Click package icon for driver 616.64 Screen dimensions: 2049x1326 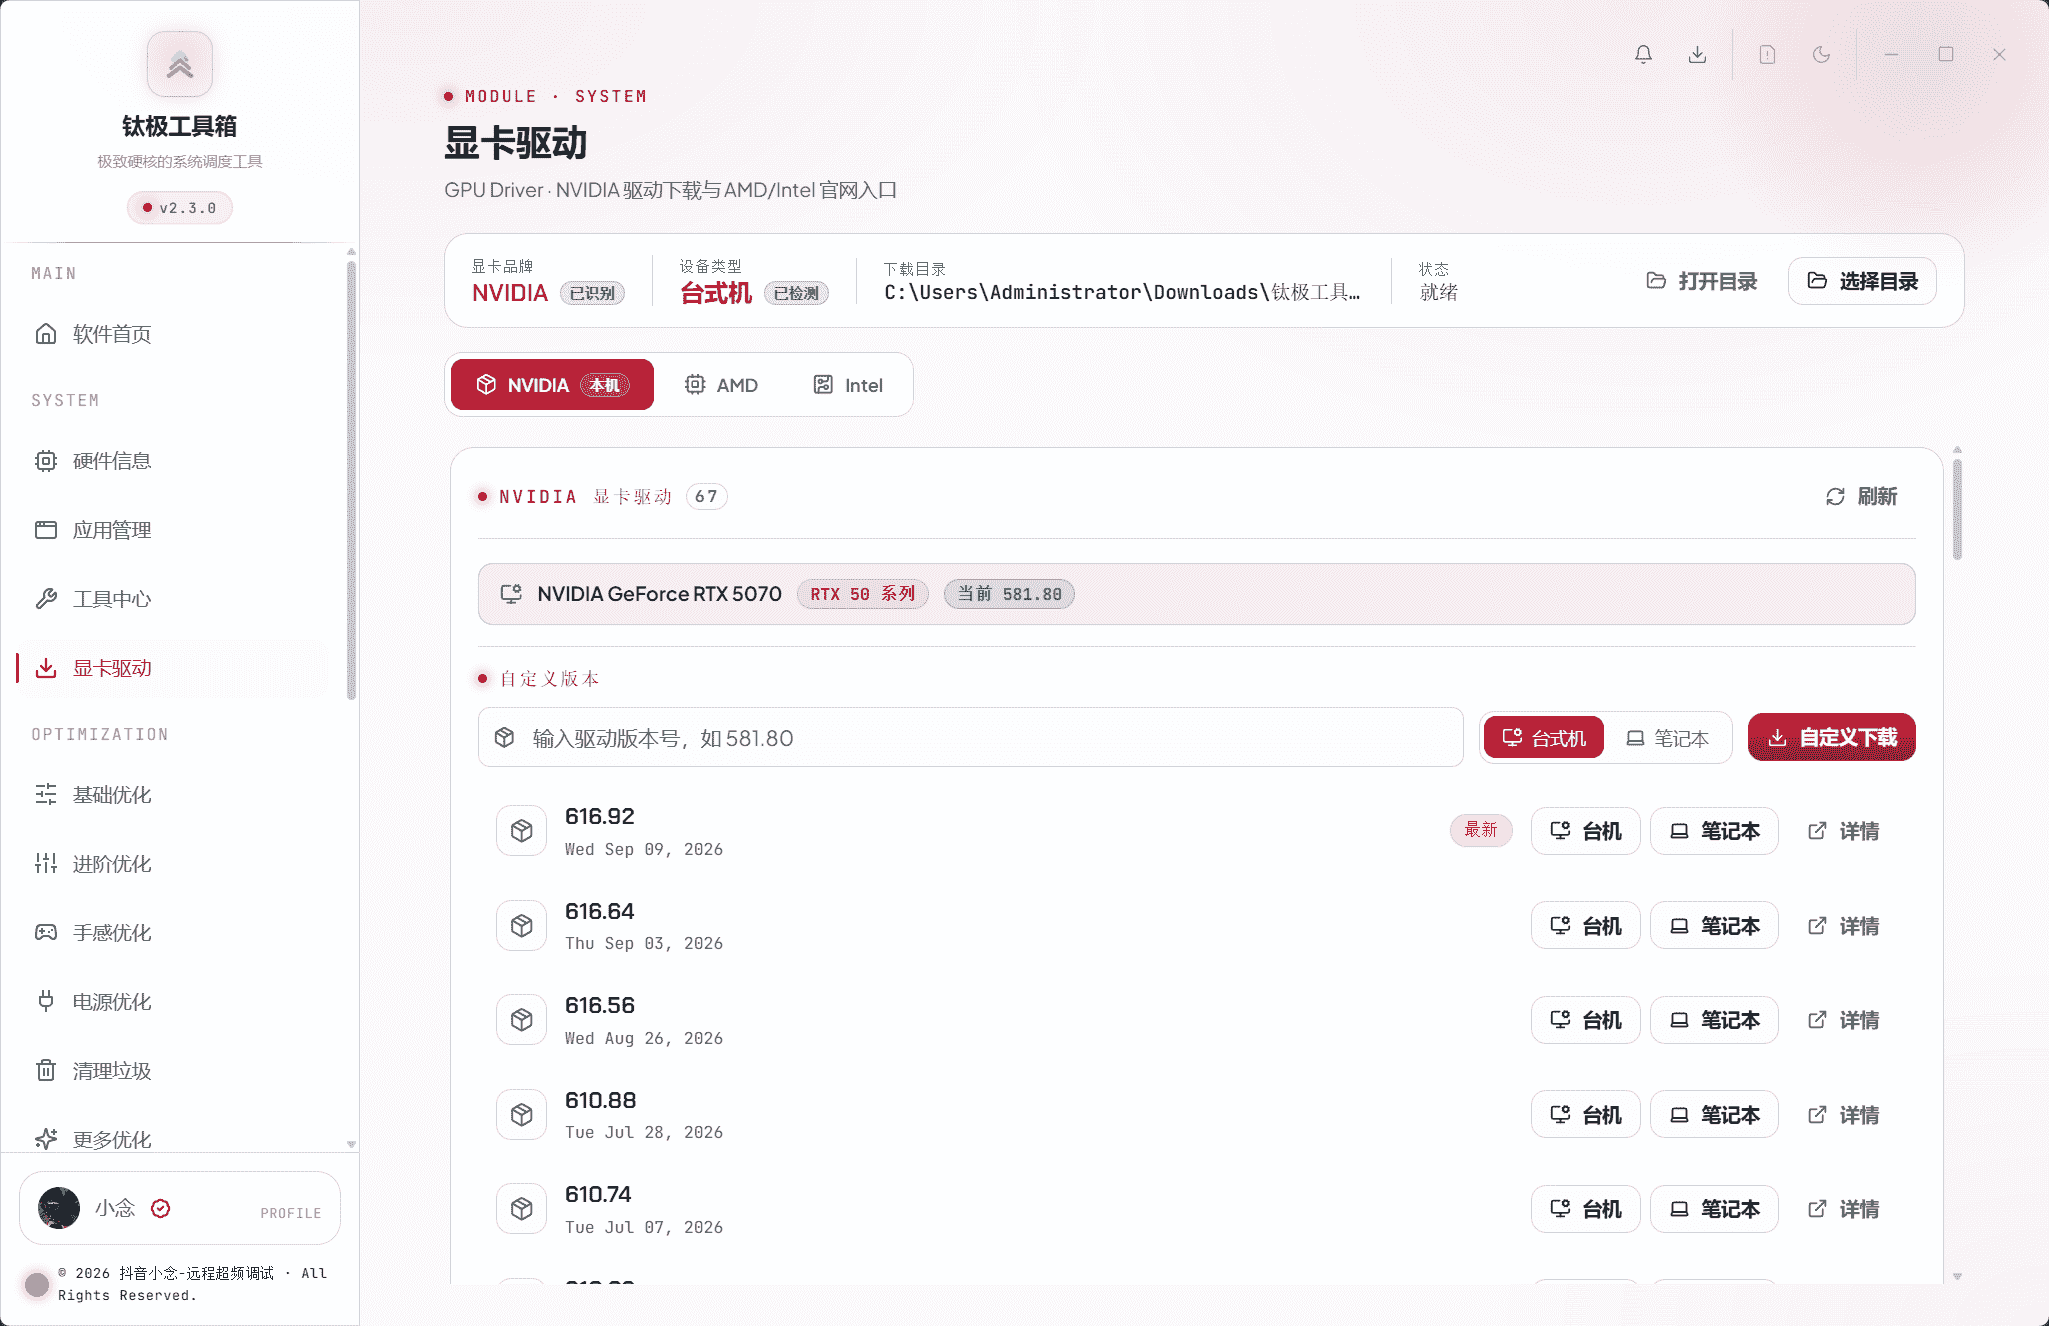pyautogui.click(x=522, y=925)
